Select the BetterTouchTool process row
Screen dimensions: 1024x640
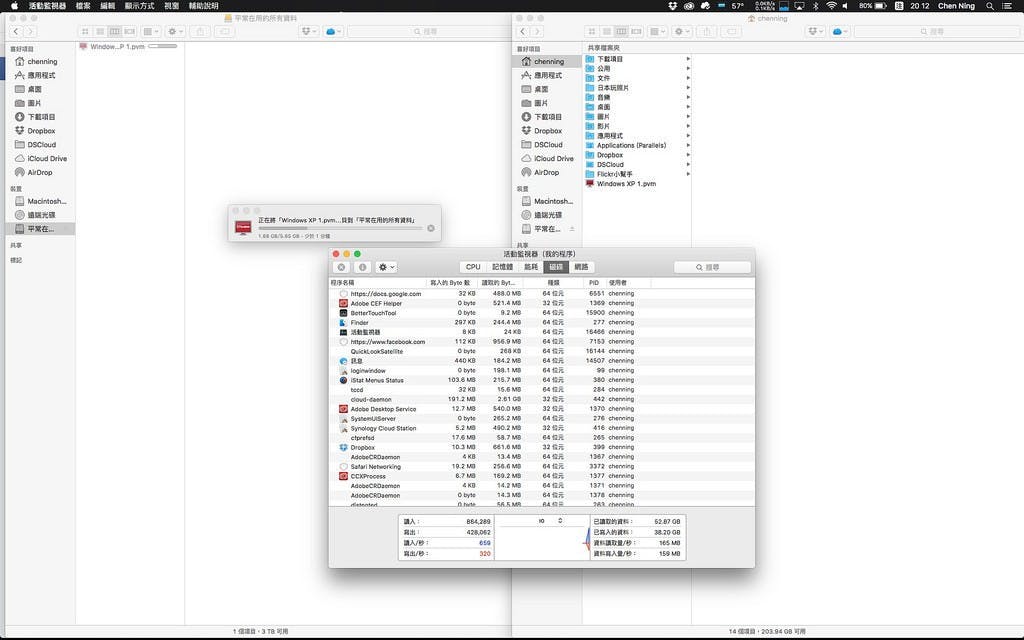pos(541,313)
